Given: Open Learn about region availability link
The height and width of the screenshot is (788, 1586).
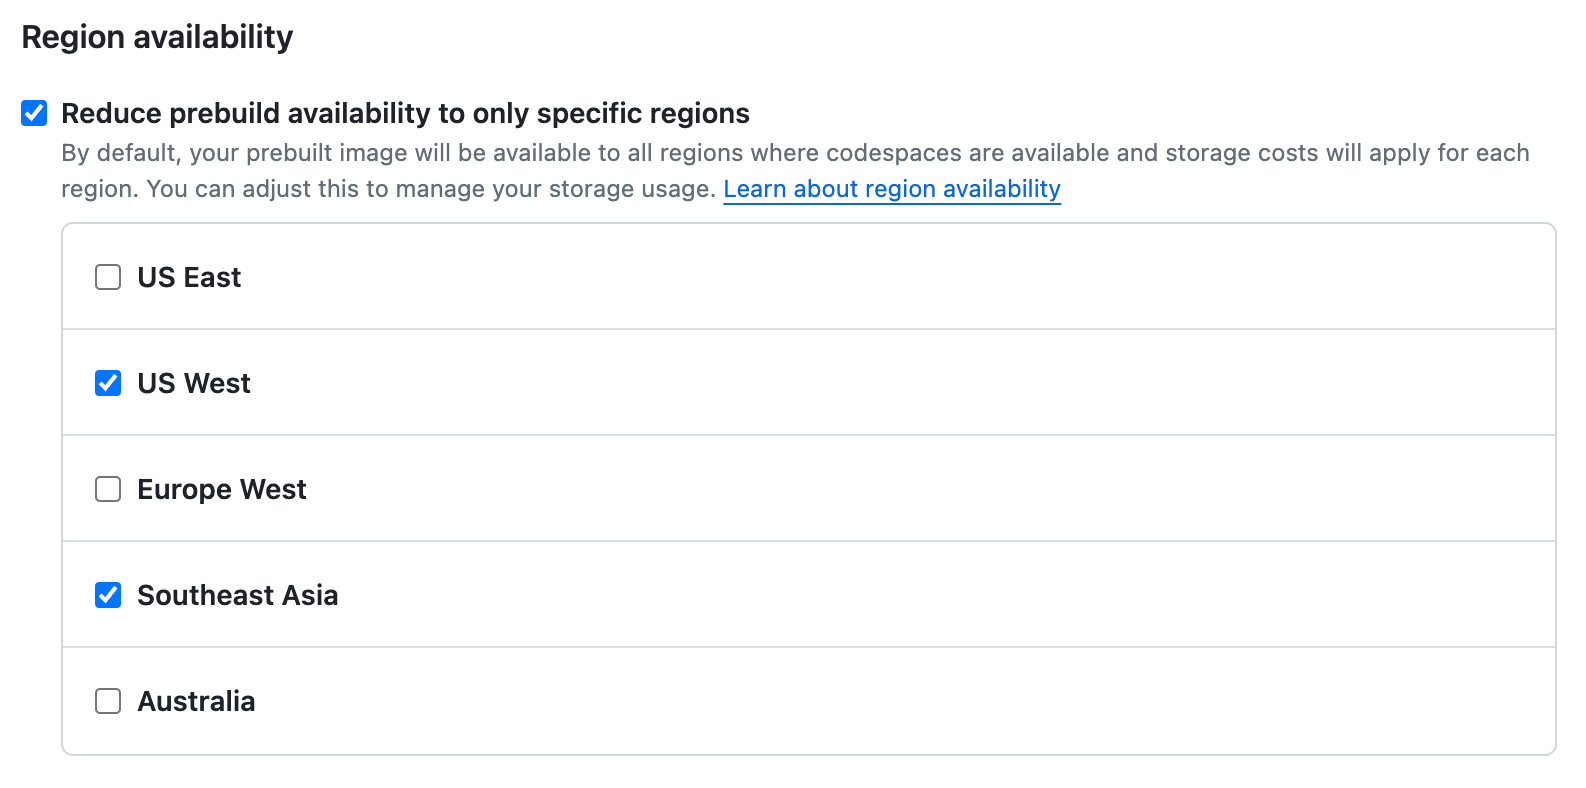Looking at the screenshot, I should pos(891,189).
